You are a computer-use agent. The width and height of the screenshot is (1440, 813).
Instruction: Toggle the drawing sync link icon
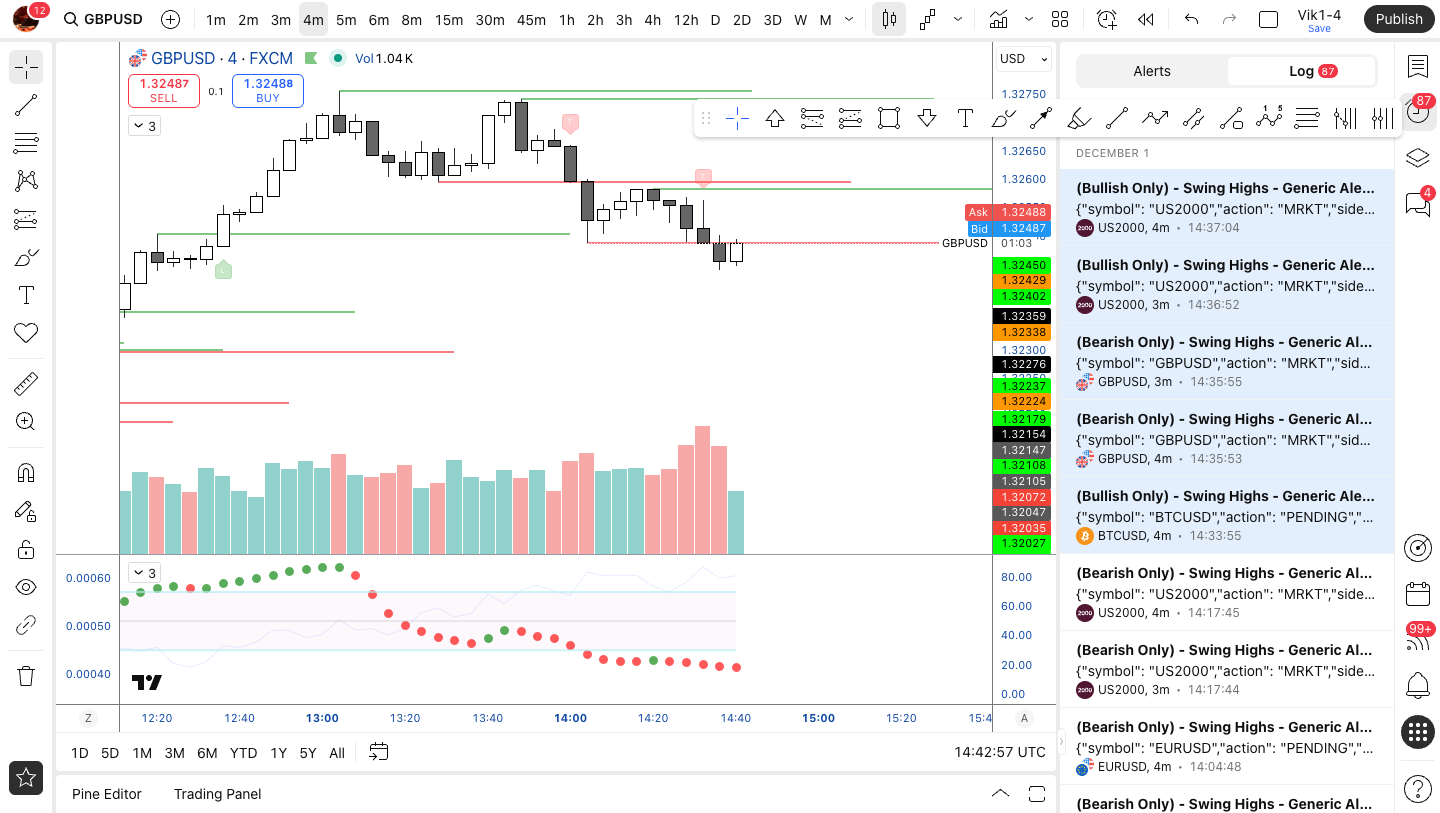[x=26, y=625]
